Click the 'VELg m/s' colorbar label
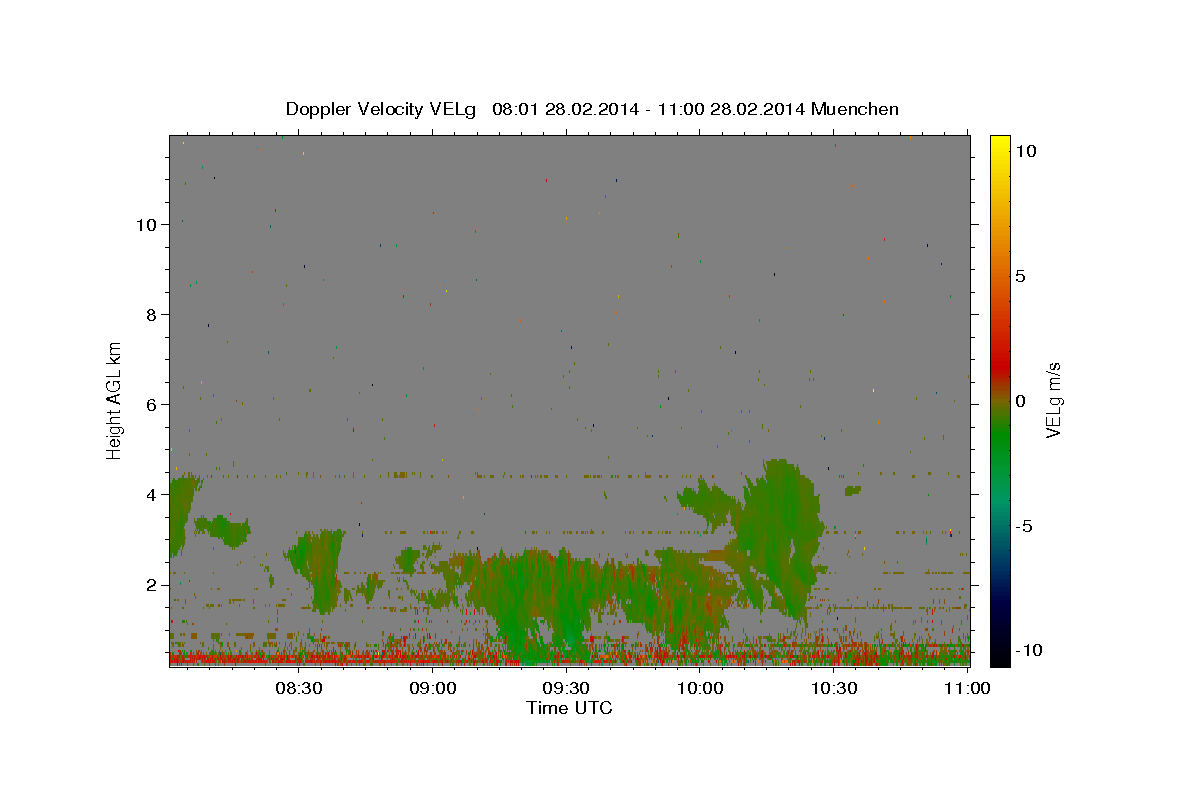Viewport: 1200px width, 800px height. (x=1054, y=399)
